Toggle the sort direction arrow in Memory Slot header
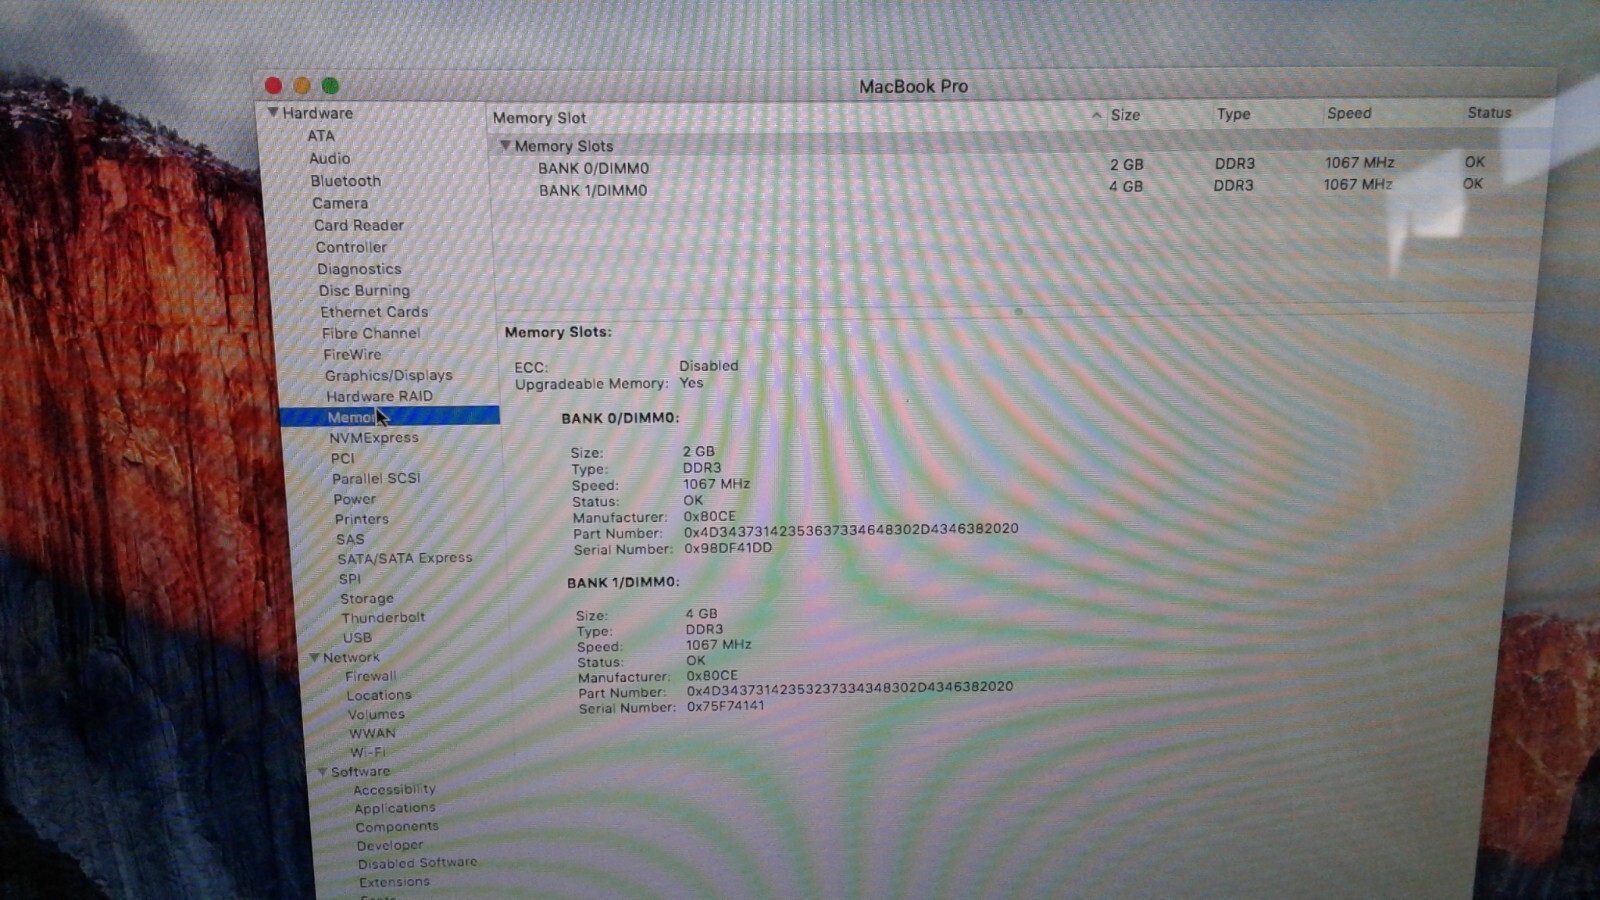Screen dimensions: 1600x900 click(x=1096, y=115)
